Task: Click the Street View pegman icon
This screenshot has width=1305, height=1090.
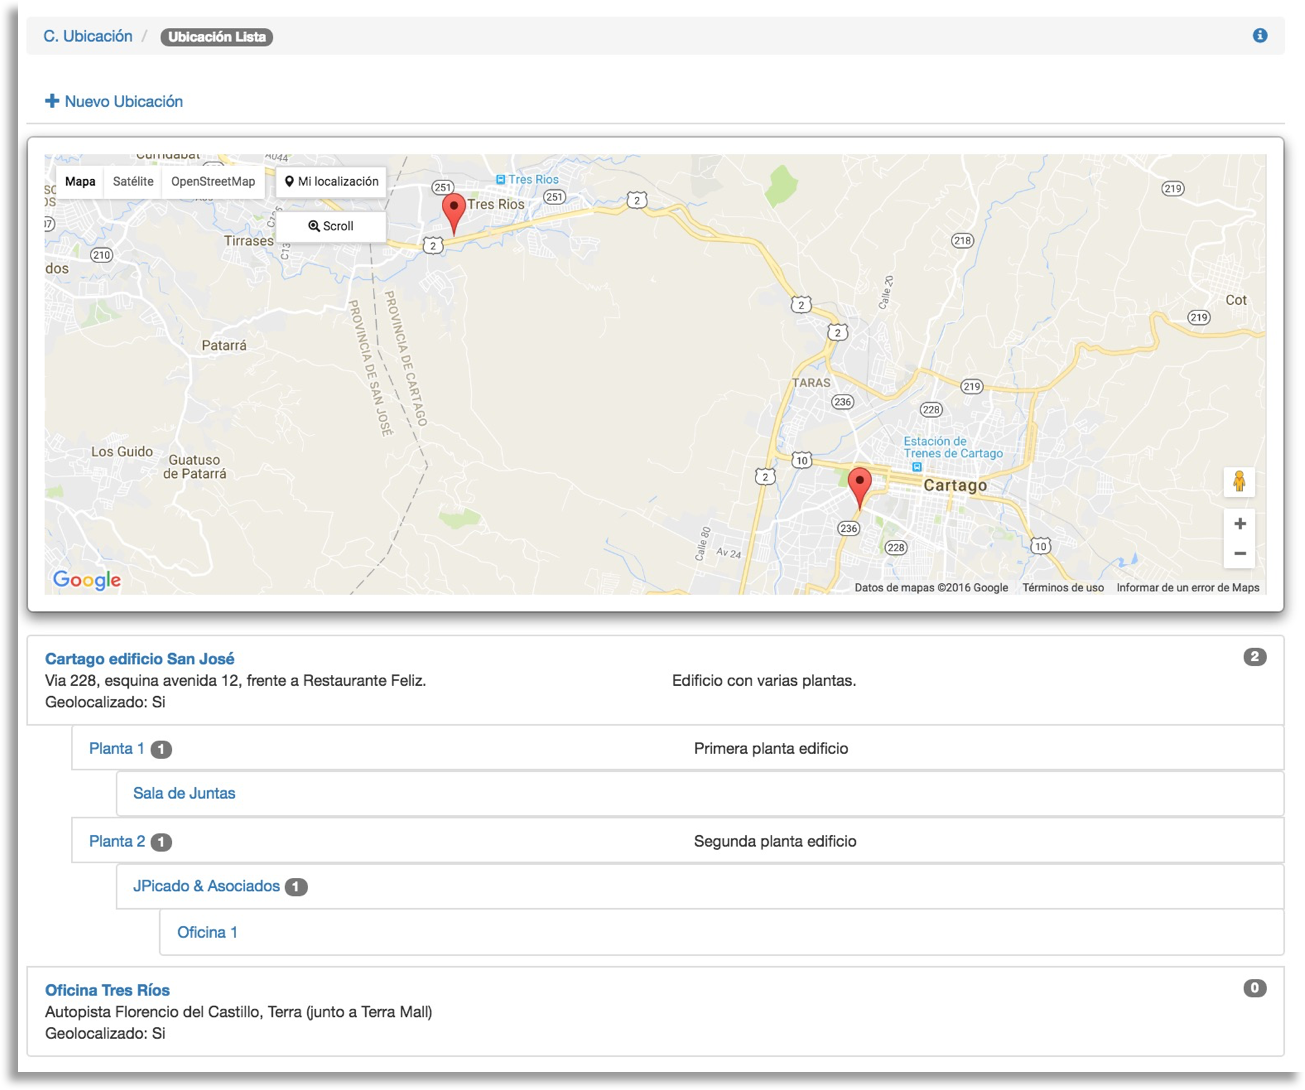Action: click(1239, 482)
